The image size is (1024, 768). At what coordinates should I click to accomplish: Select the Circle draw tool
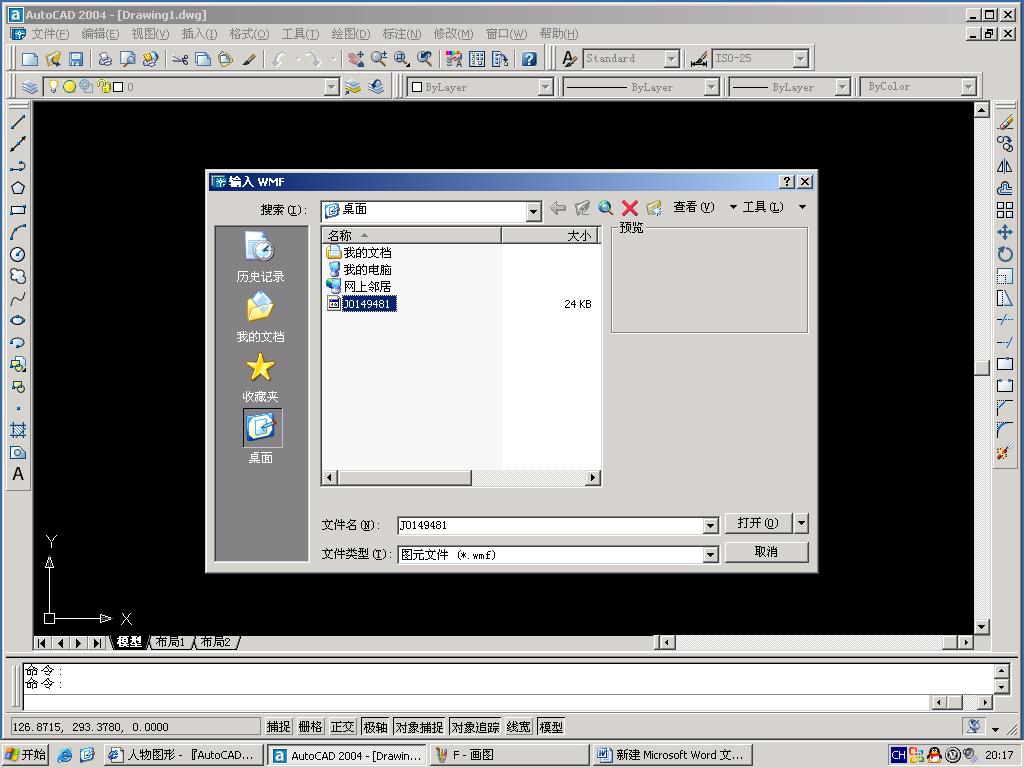tap(18, 254)
